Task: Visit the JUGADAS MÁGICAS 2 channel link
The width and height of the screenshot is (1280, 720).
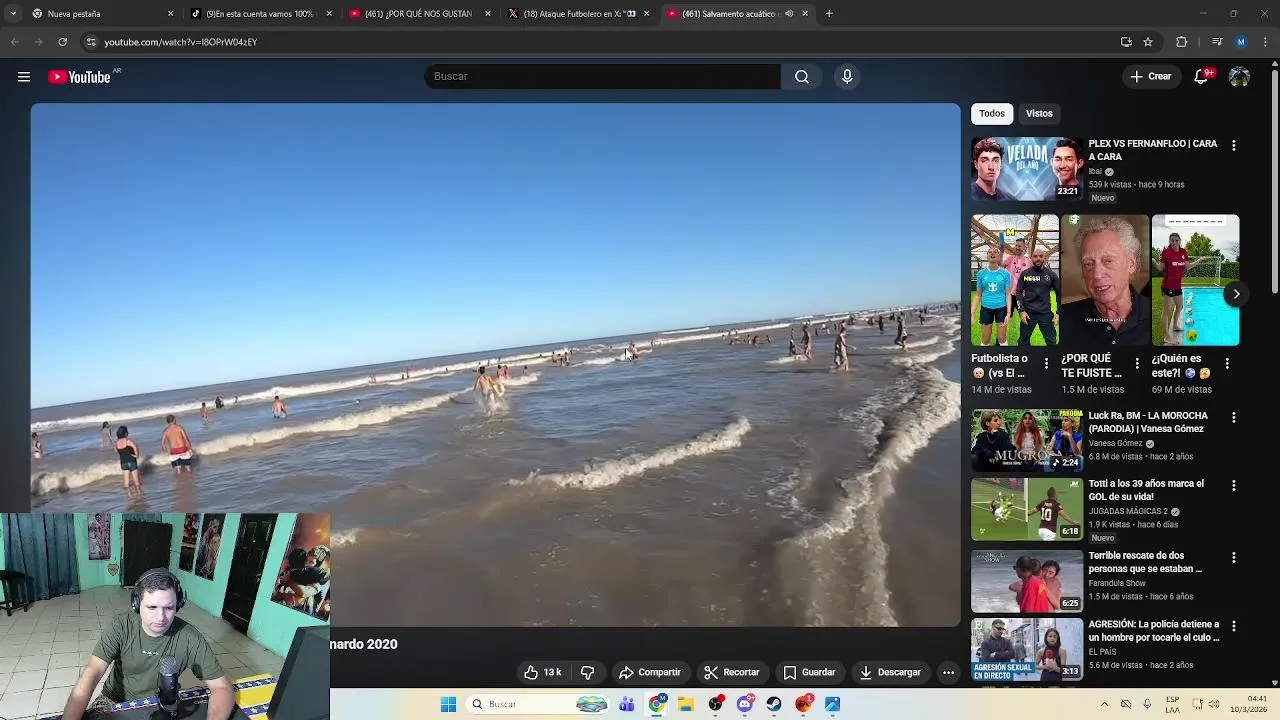Action: click(1128, 512)
